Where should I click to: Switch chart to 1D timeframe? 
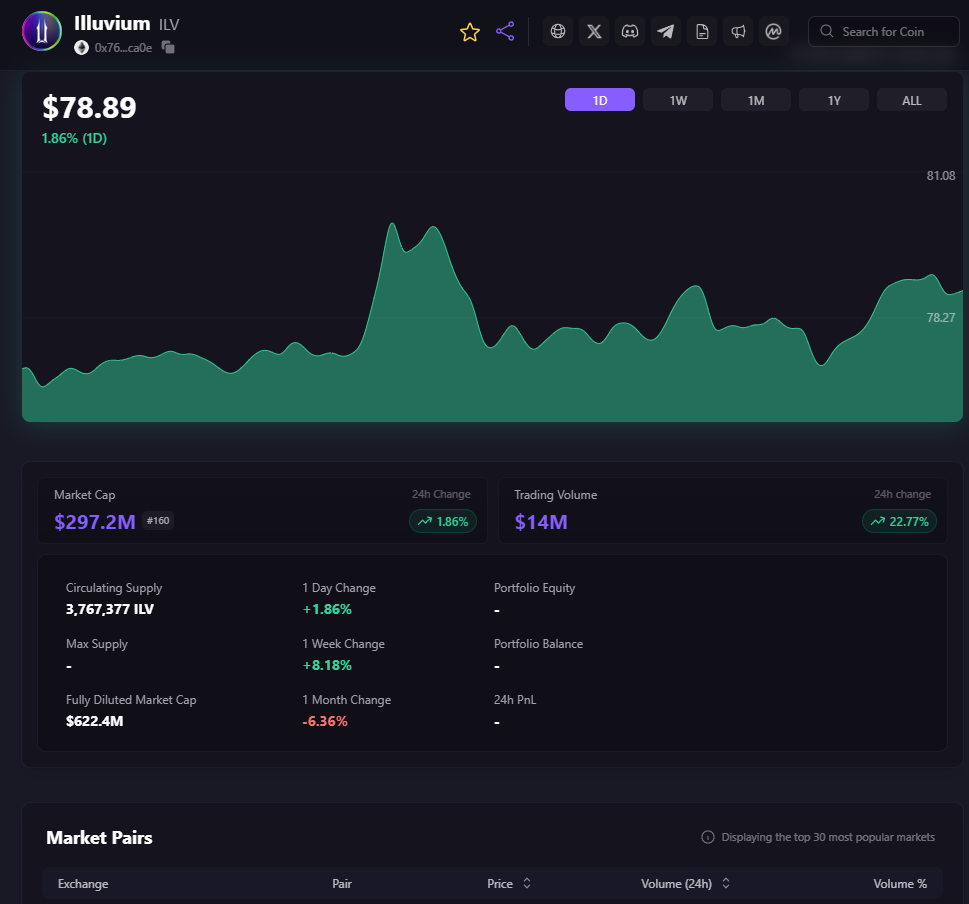(x=600, y=100)
